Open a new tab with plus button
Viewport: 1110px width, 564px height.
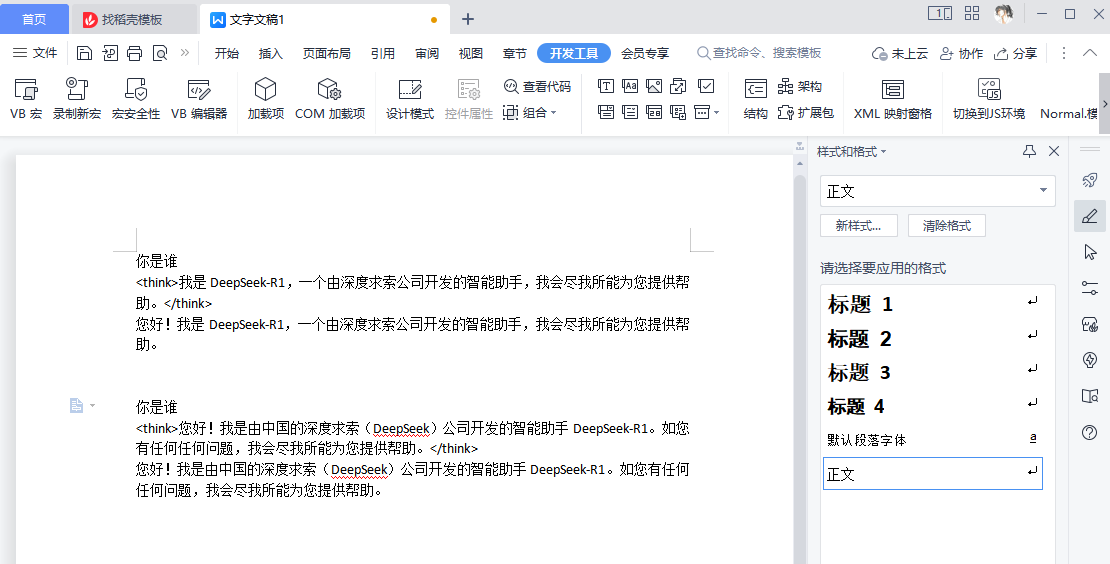click(x=467, y=19)
